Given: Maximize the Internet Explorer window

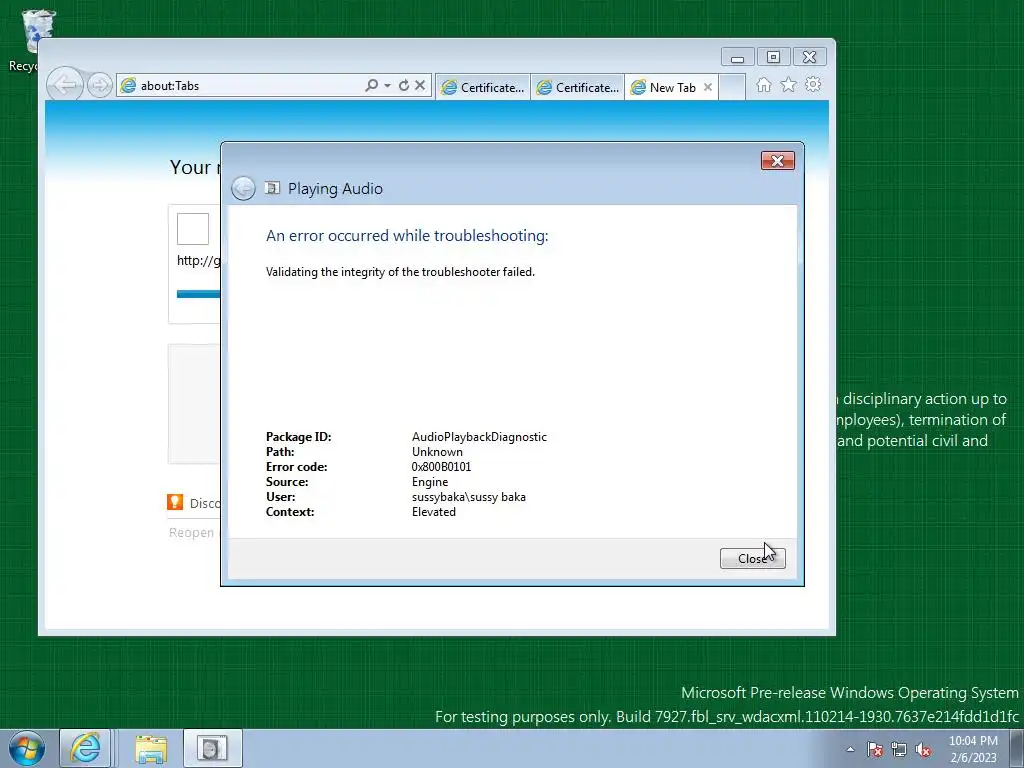Looking at the screenshot, I should [773, 57].
